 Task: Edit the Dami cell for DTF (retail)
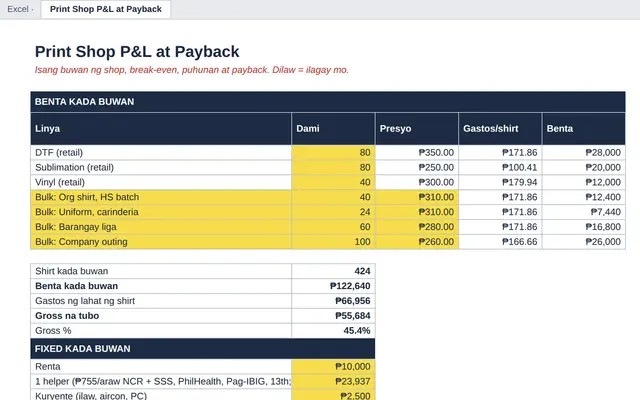tap(333, 153)
